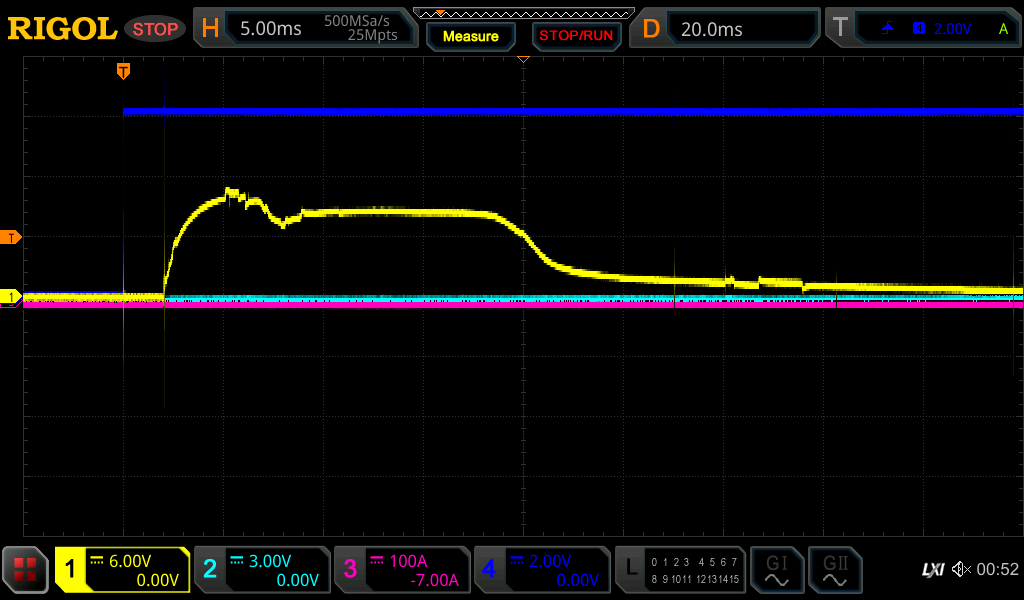Toggle channel 4 with 2.00V scale
1024x600 pixels.
pyautogui.click(x=542, y=570)
